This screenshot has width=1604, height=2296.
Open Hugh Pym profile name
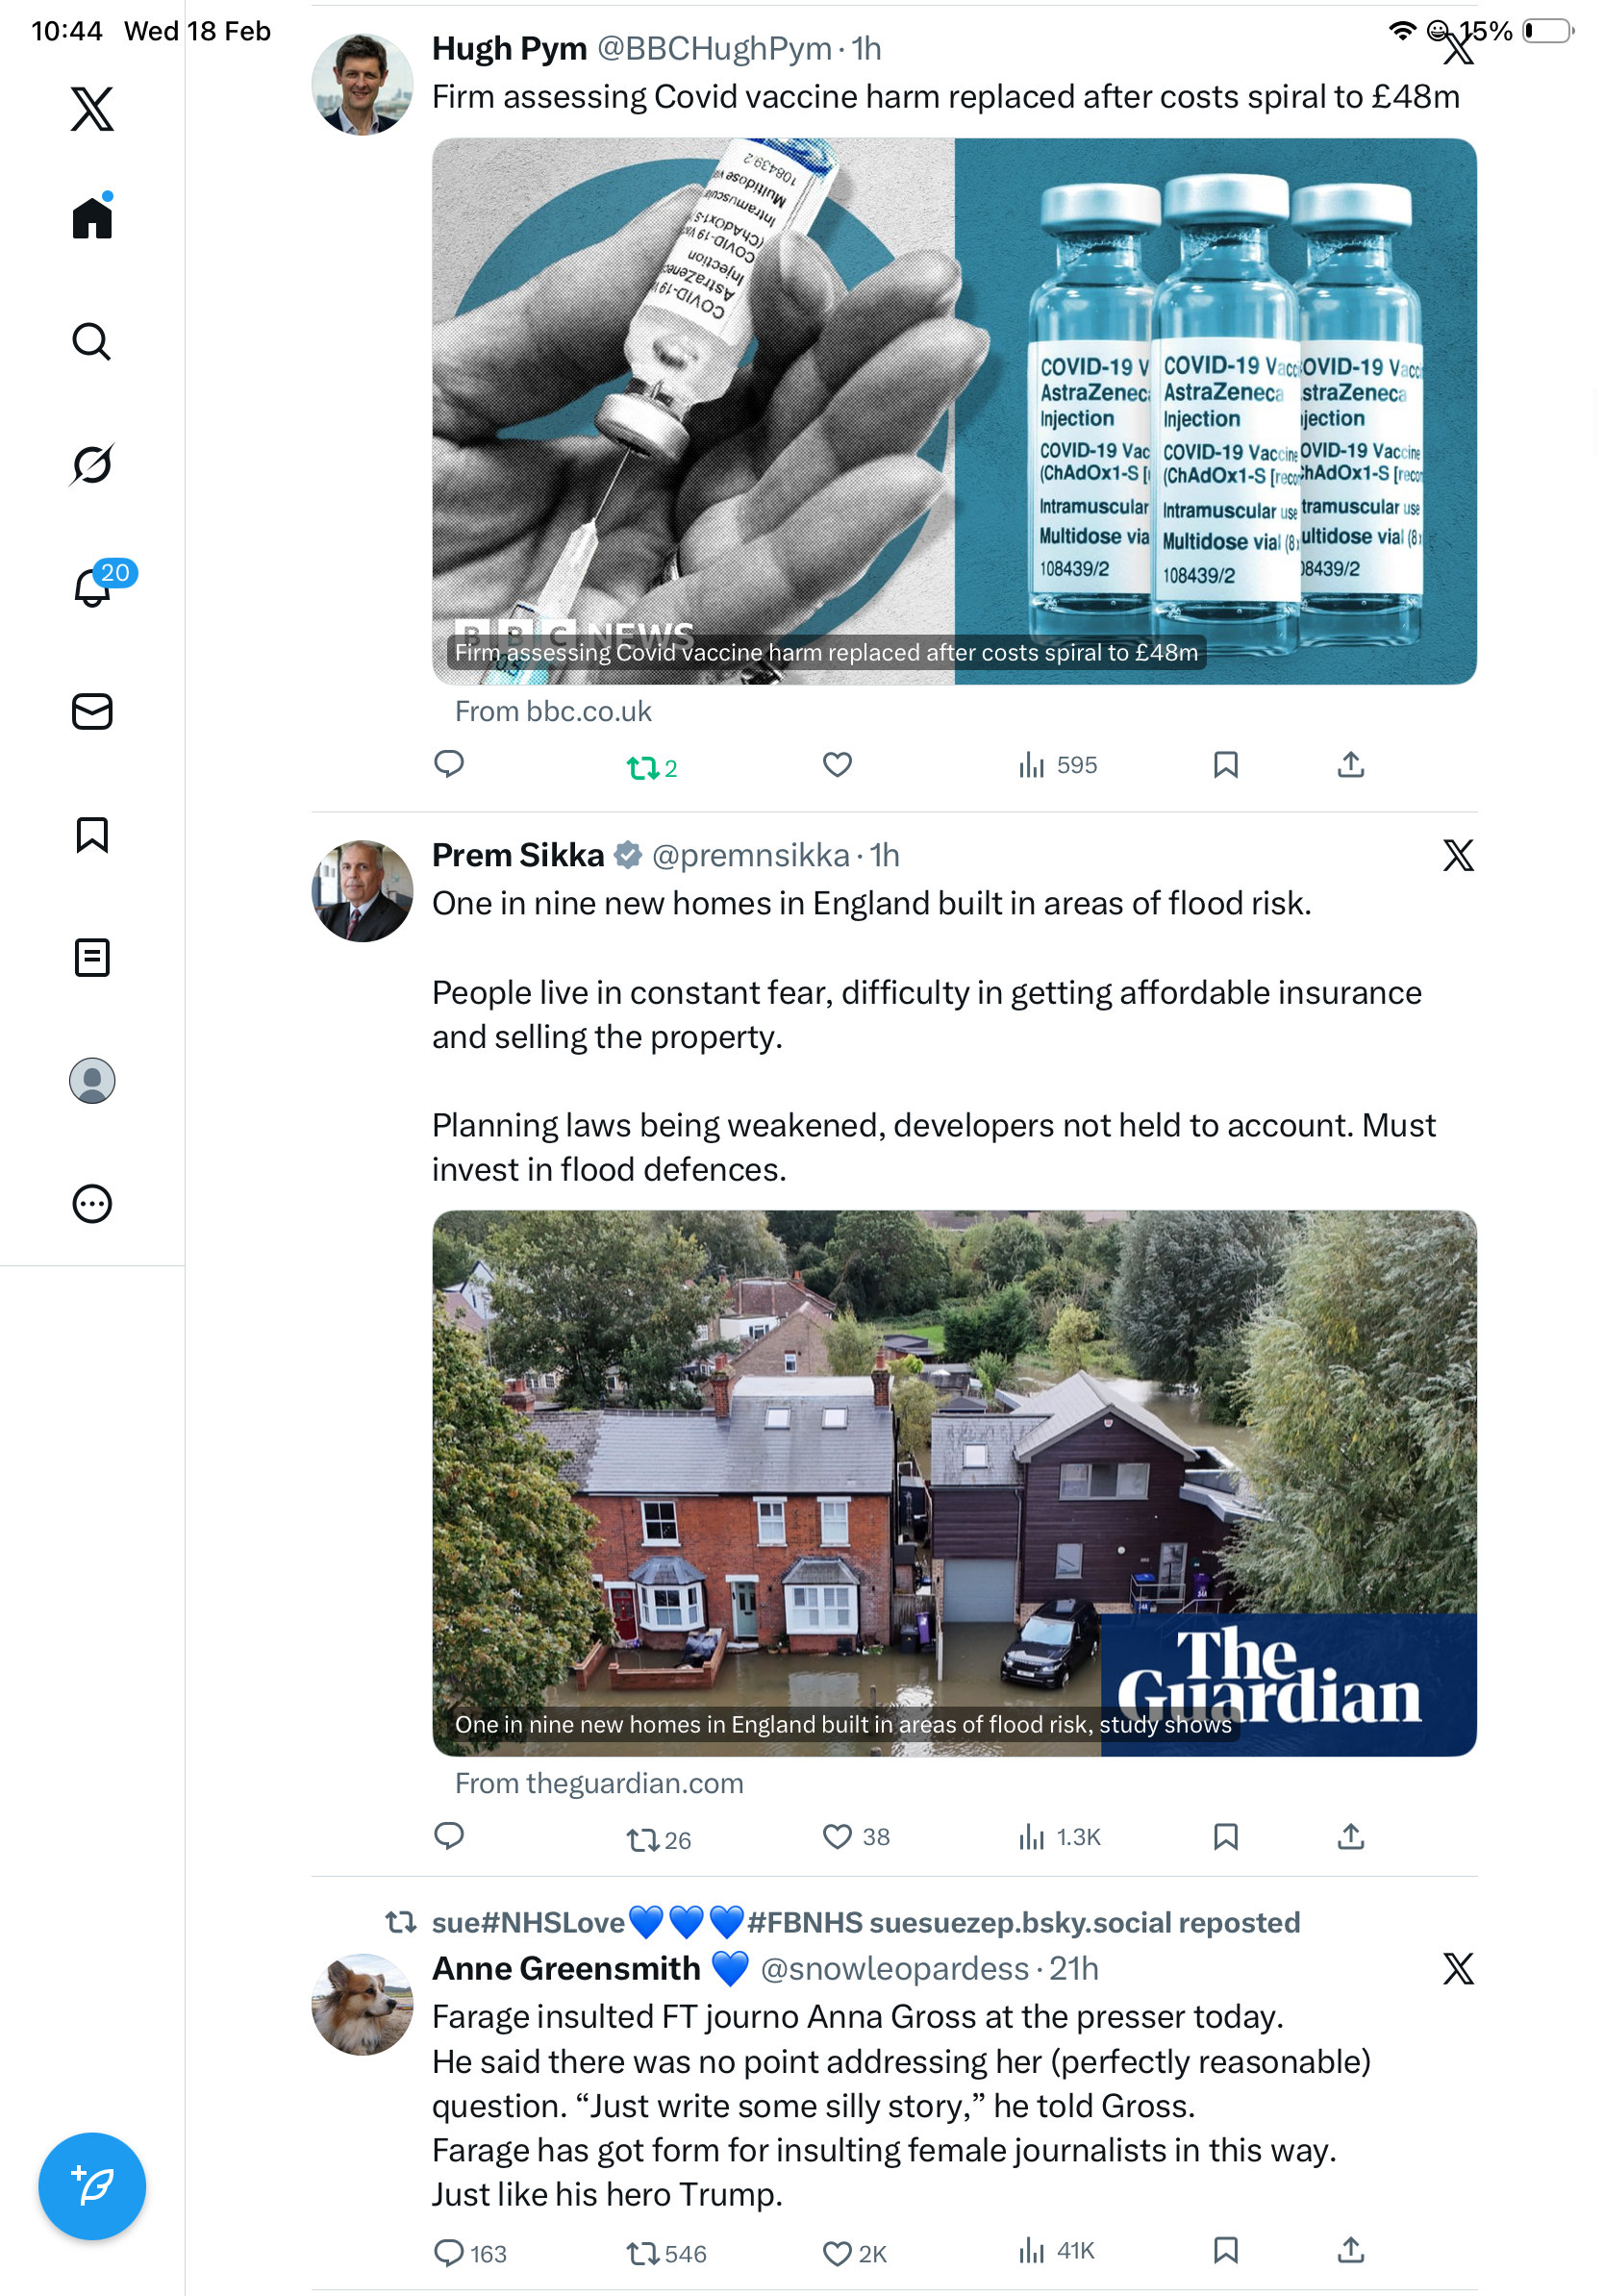pyautogui.click(x=509, y=48)
